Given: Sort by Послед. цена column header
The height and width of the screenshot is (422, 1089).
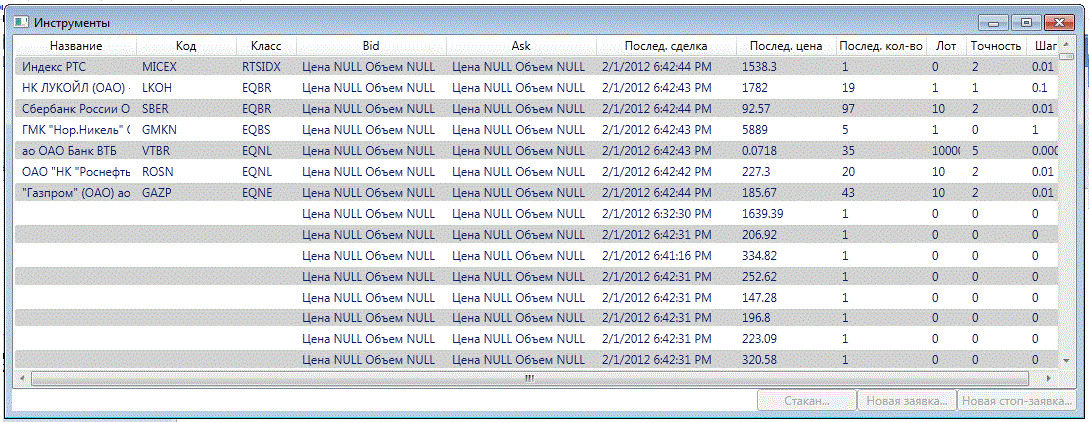Looking at the screenshot, I should pos(786,46).
